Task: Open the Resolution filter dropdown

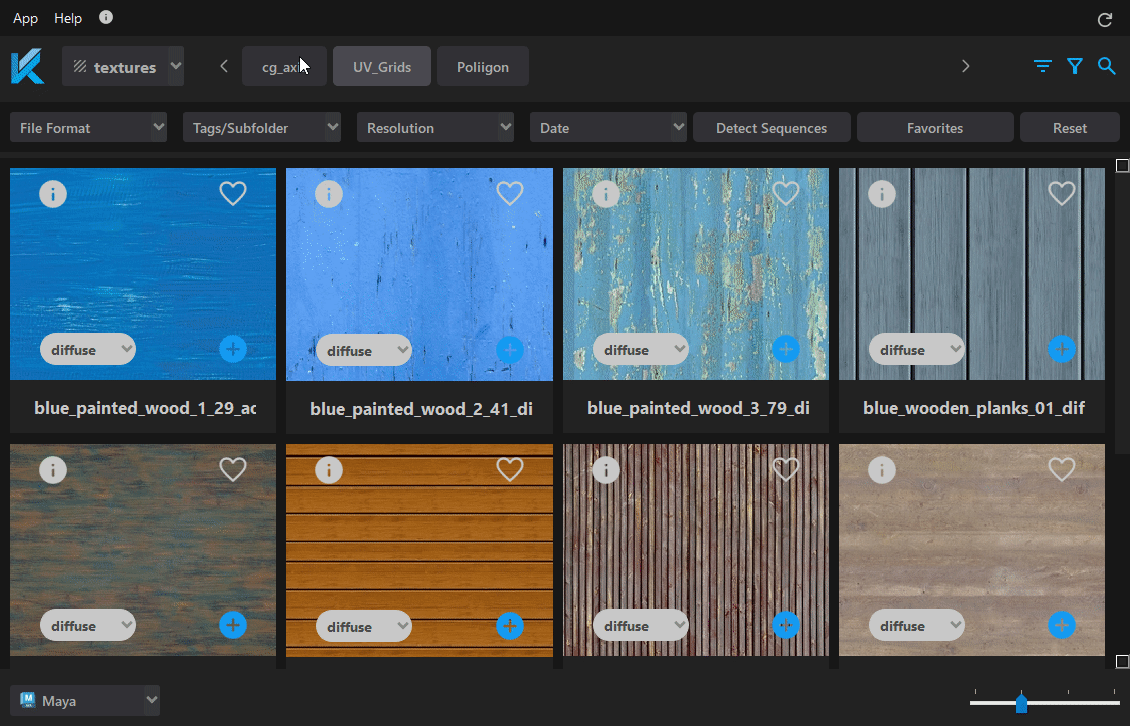Action: pos(435,128)
